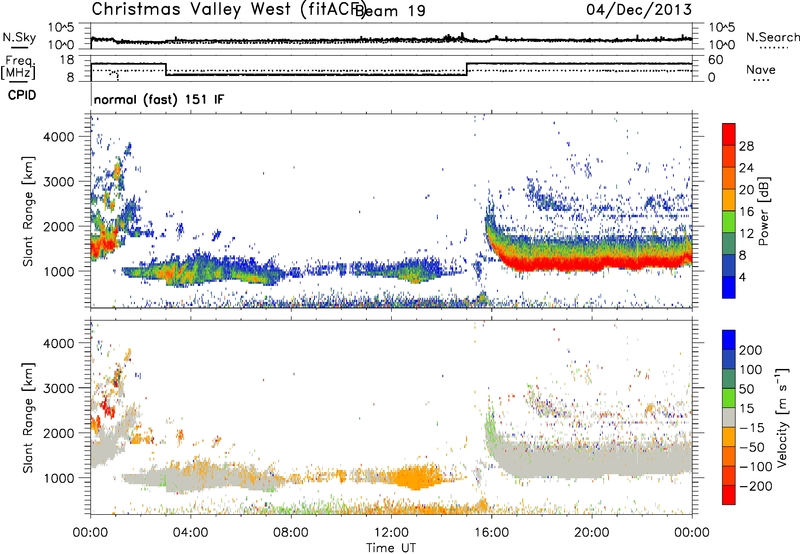Image resolution: width=800 pixels, height=554 pixels.
Task: Click the red high-power band after 16:00
Action: click(592, 264)
